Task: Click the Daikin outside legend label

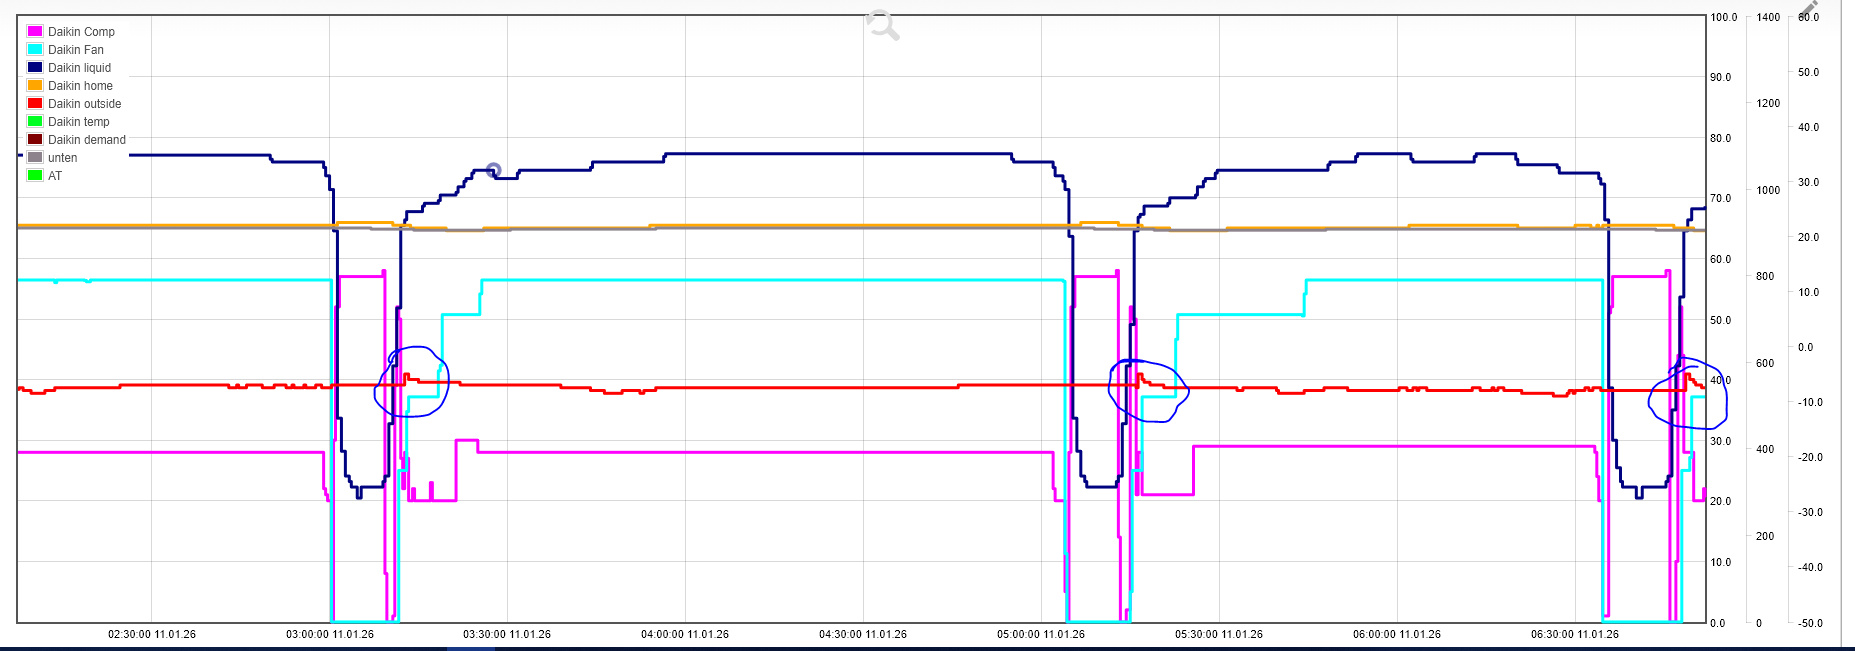Action: point(84,104)
